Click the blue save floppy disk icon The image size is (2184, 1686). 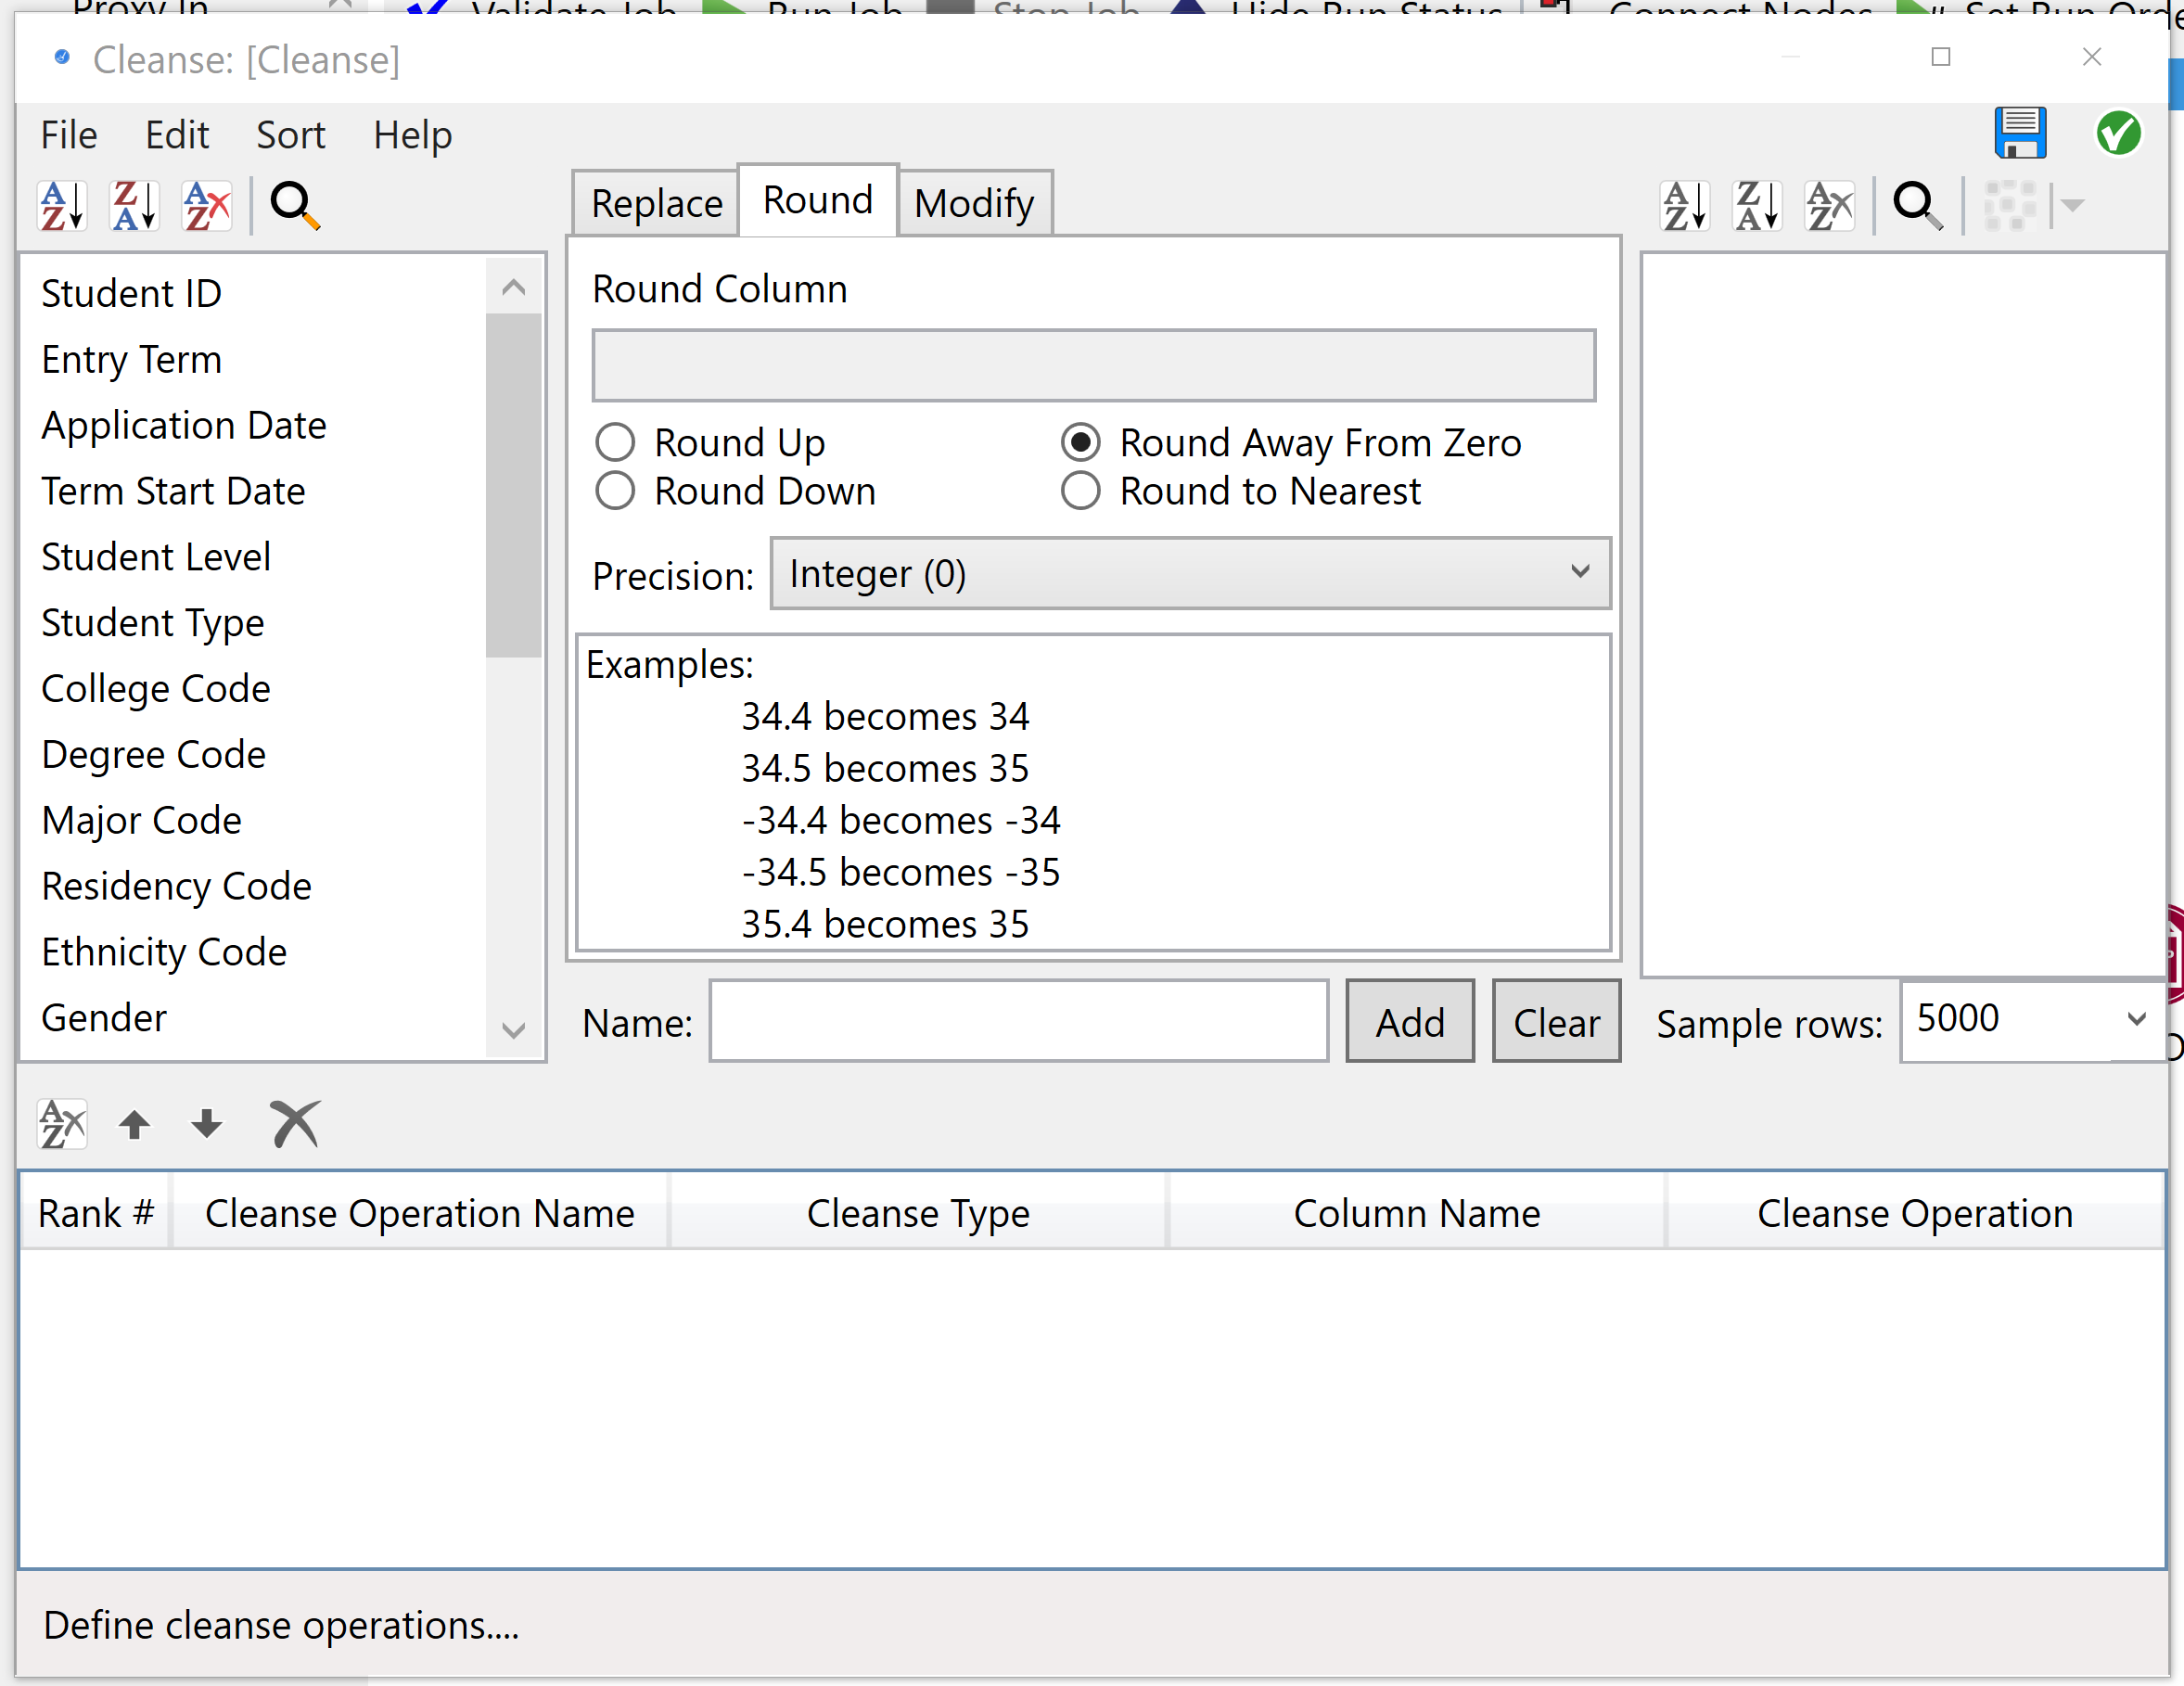[2019, 133]
